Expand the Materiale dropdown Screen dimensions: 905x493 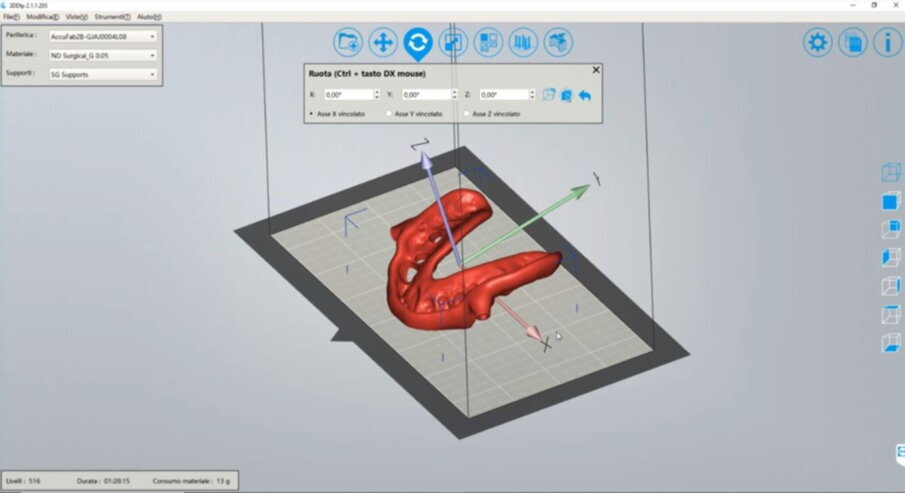(102, 55)
